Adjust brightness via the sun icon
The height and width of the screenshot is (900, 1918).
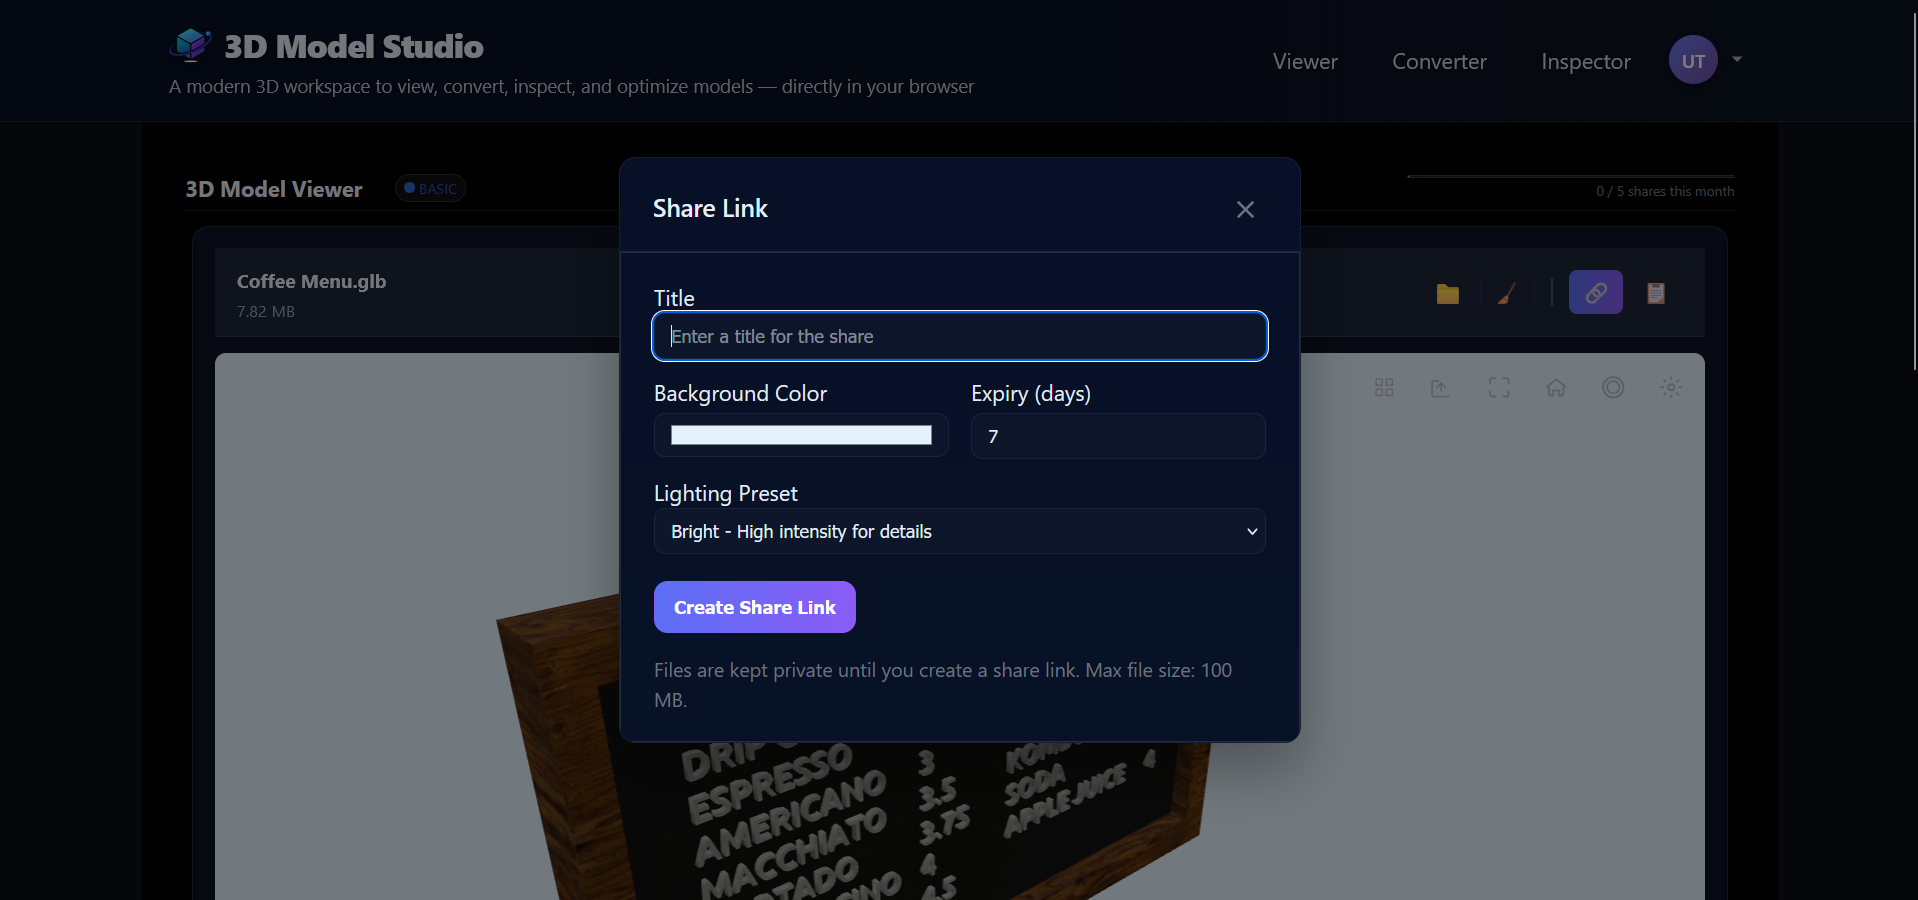click(x=1671, y=388)
